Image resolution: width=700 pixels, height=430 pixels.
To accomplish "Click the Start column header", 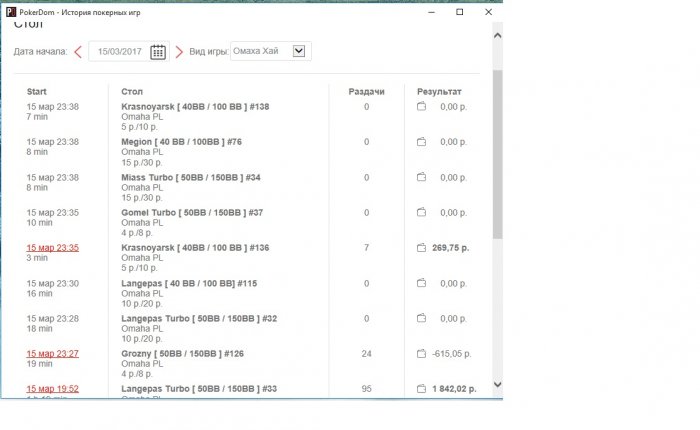I will tap(37, 92).
